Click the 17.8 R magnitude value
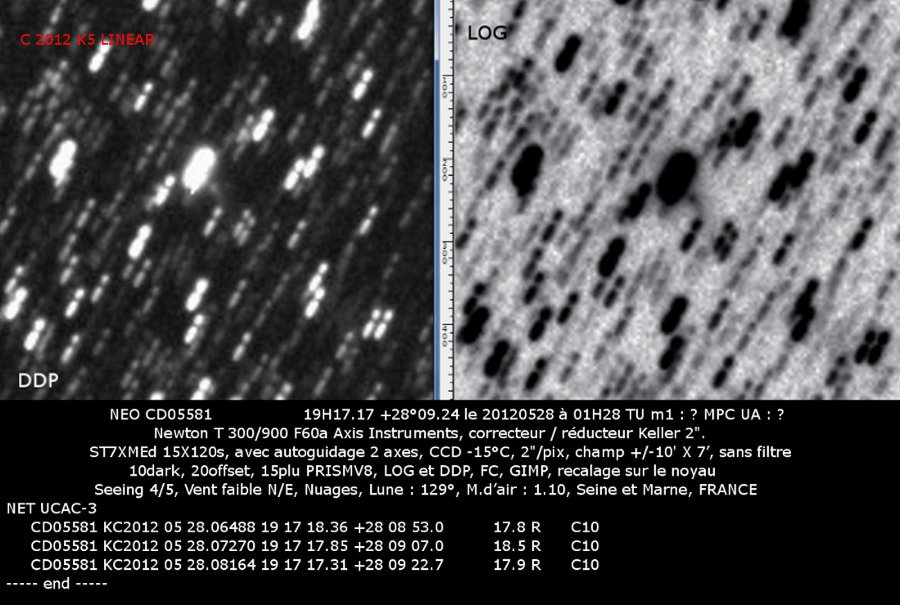Image resolution: width=900 pixels, height=605 pixels. pos(517,526)
